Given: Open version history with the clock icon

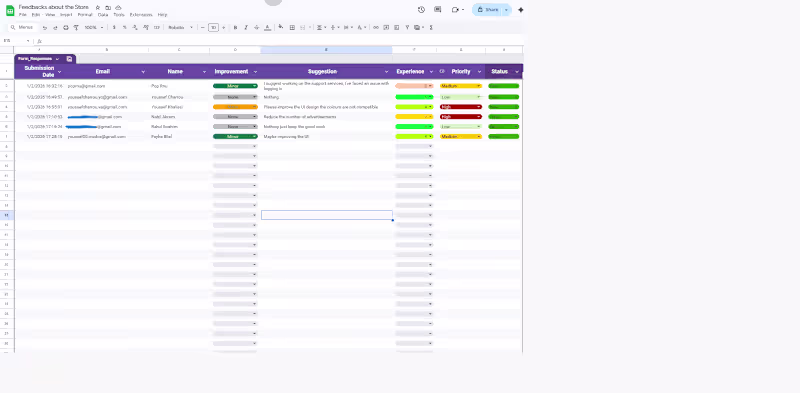Looking at the screenshot, I should click(x=421, y=10).
